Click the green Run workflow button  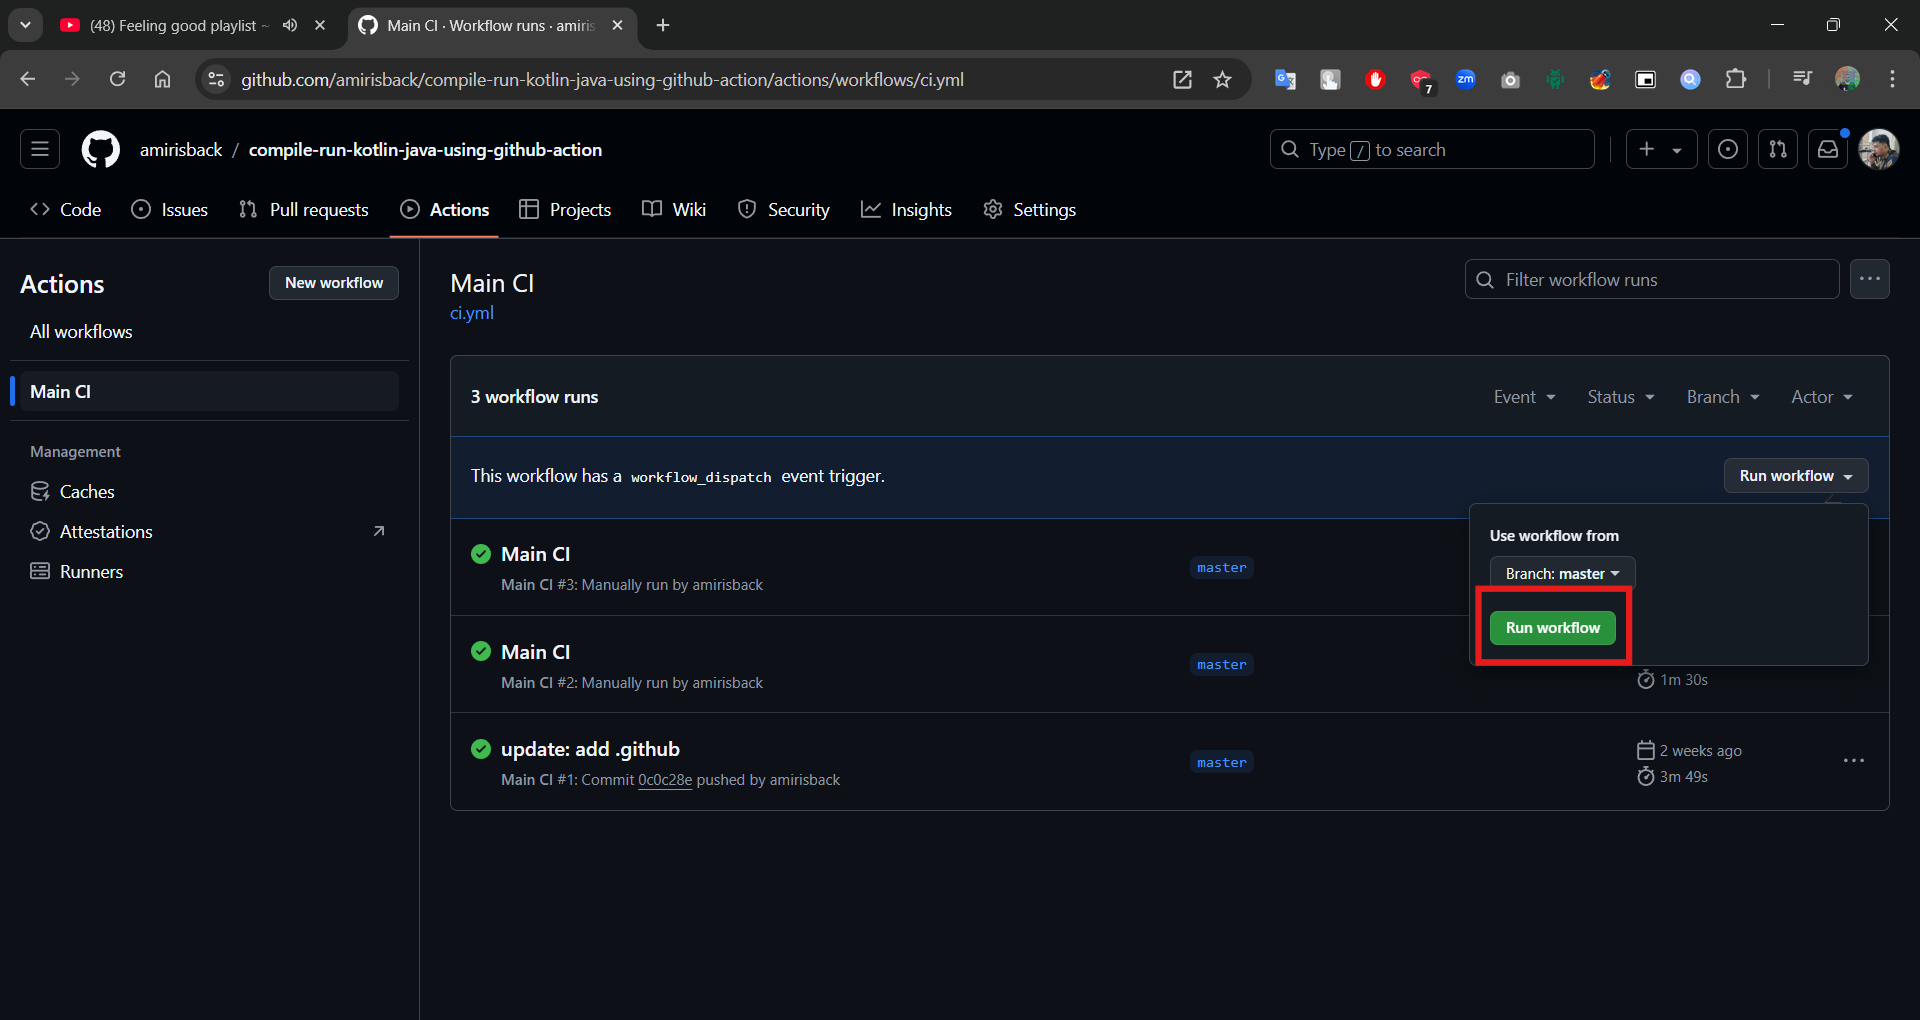pos(1552,628)
